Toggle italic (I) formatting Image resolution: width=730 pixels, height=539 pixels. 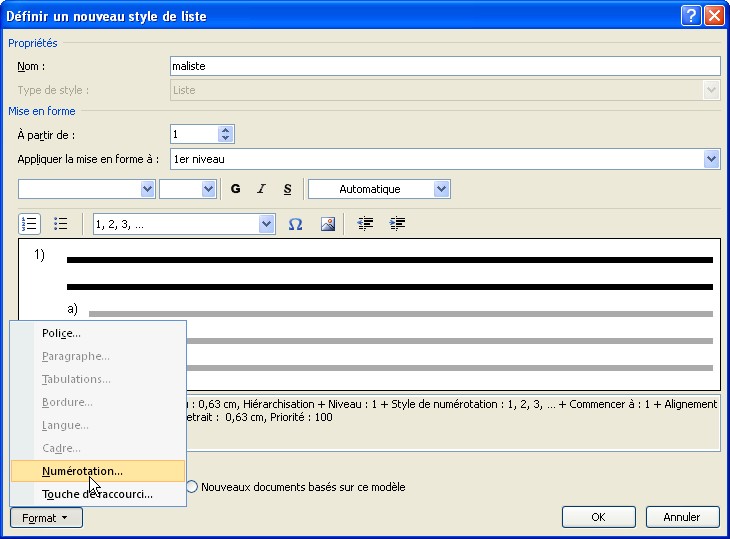click(x=262, y=189)
